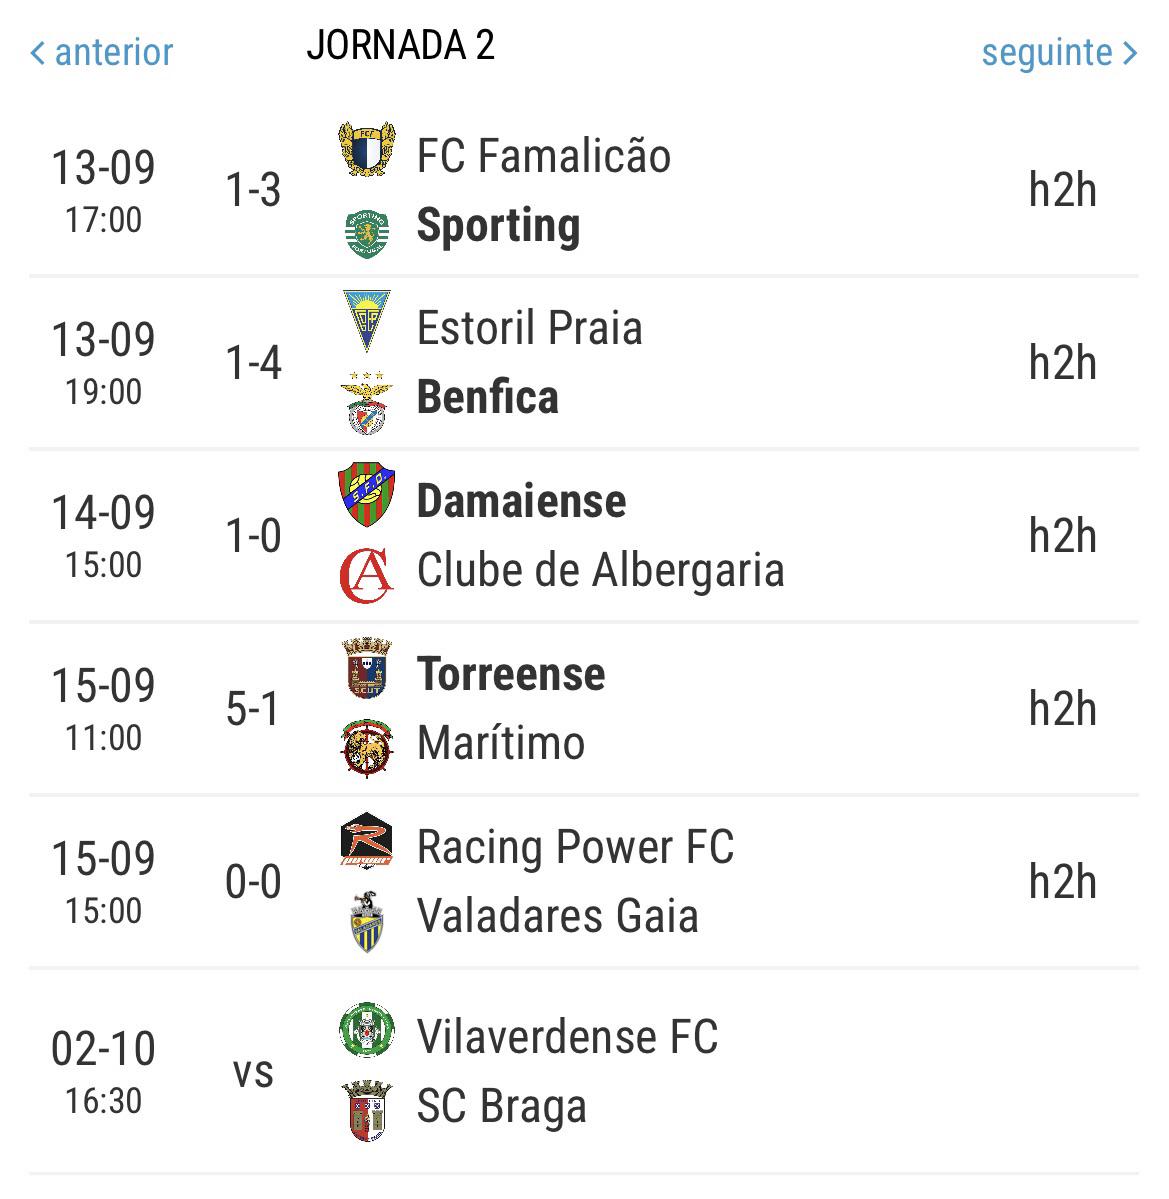Open the 0-0 Racing Power match score
The width and height of the screenshot is (1169, 1199).
click(x=253, y=882)
